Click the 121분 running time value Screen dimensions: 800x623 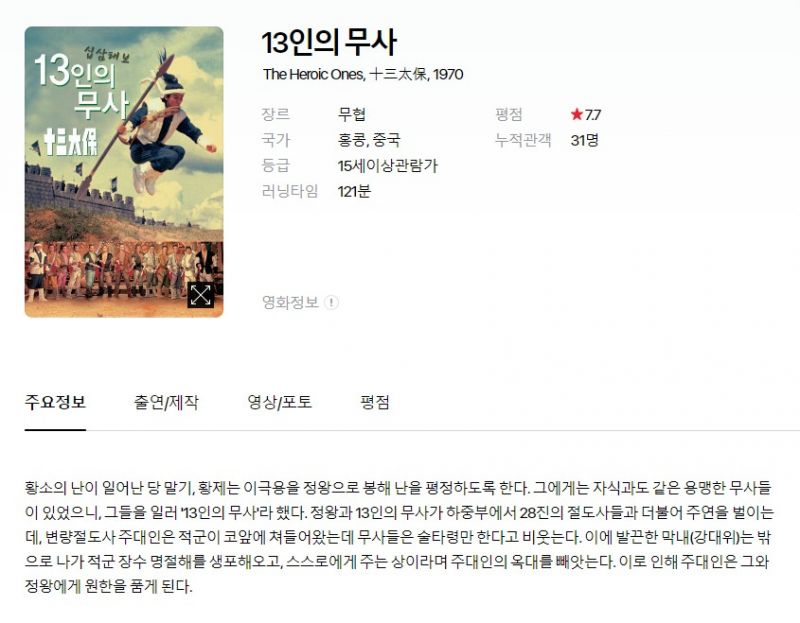(354, 191)
